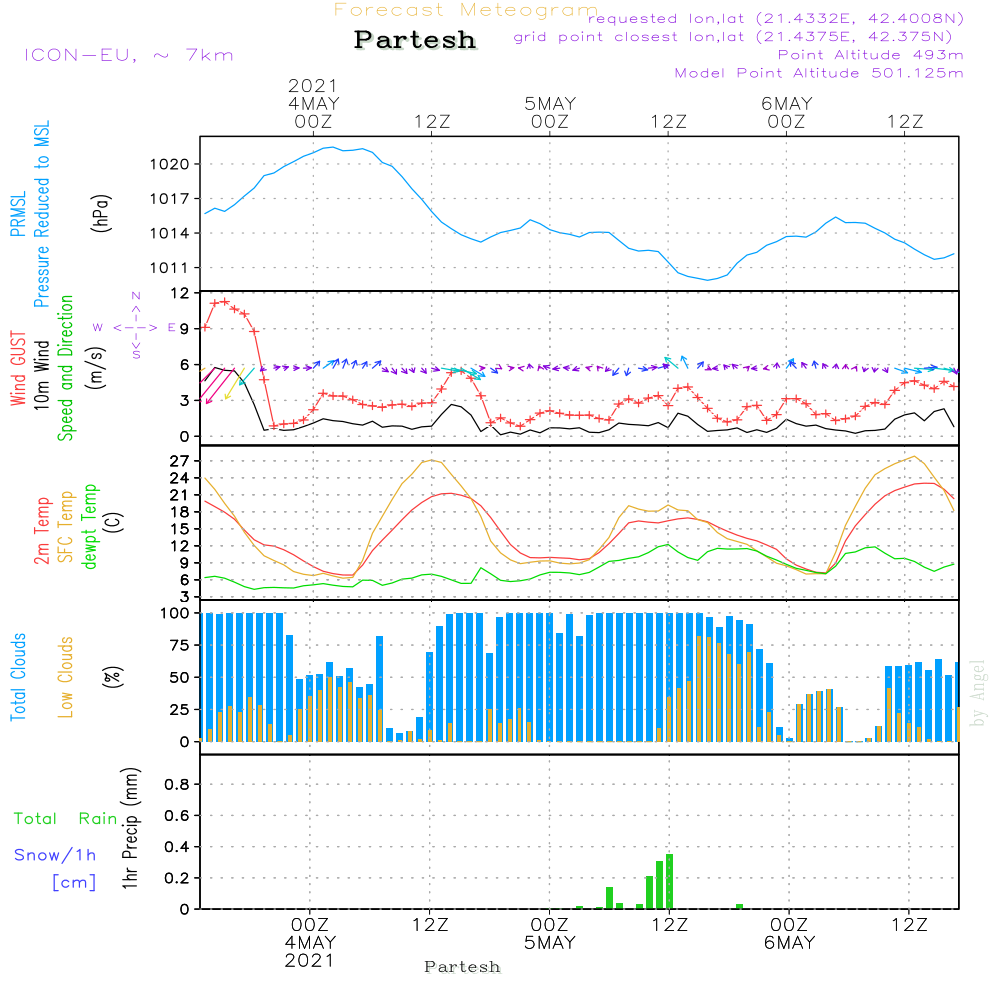Click the 'SFC Temp' axis label
1000x1000 pixels.
(66, 527)
